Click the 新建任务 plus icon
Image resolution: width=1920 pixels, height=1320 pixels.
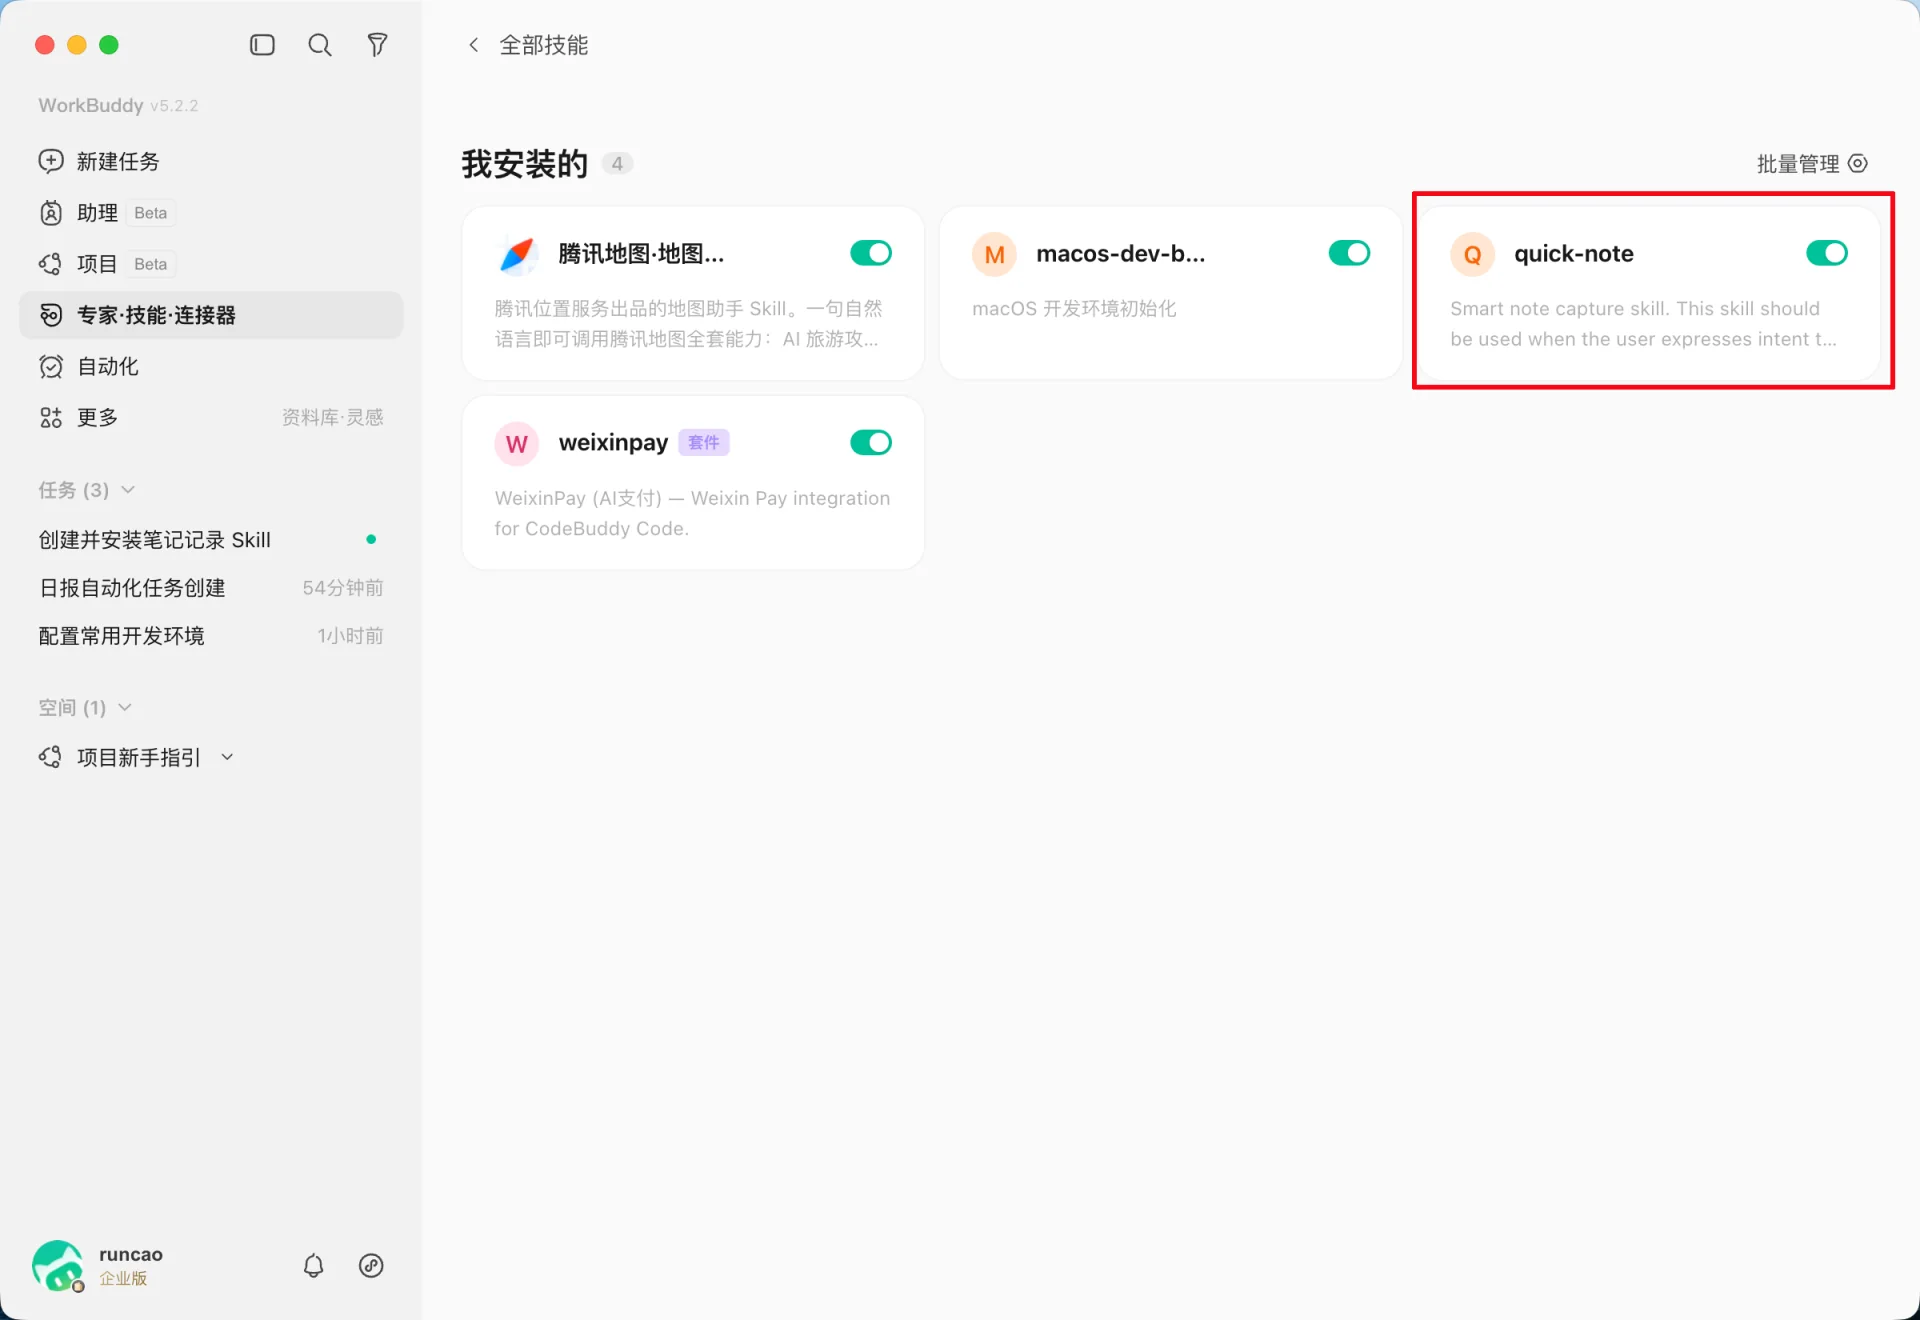(x=51, y=161)
